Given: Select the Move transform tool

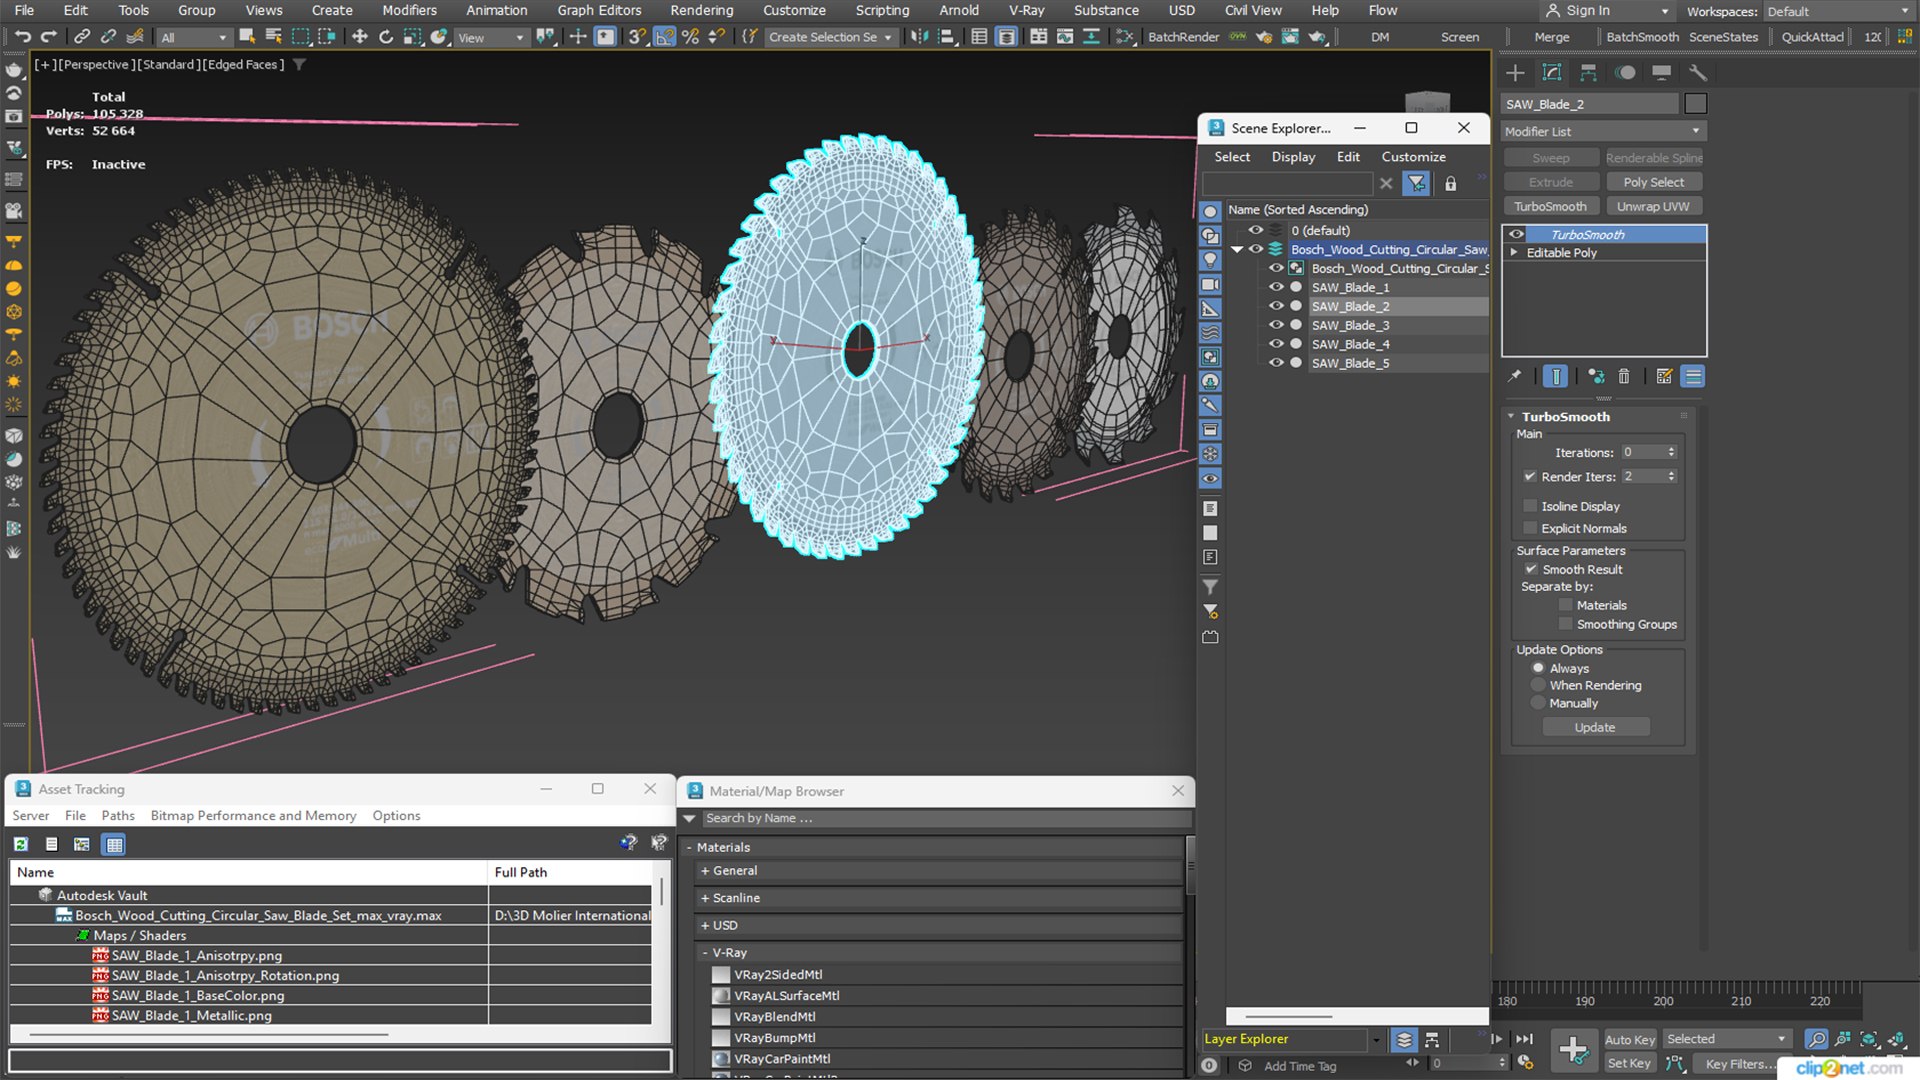Looking at the screenshot, I should click(x=359, y=37).
